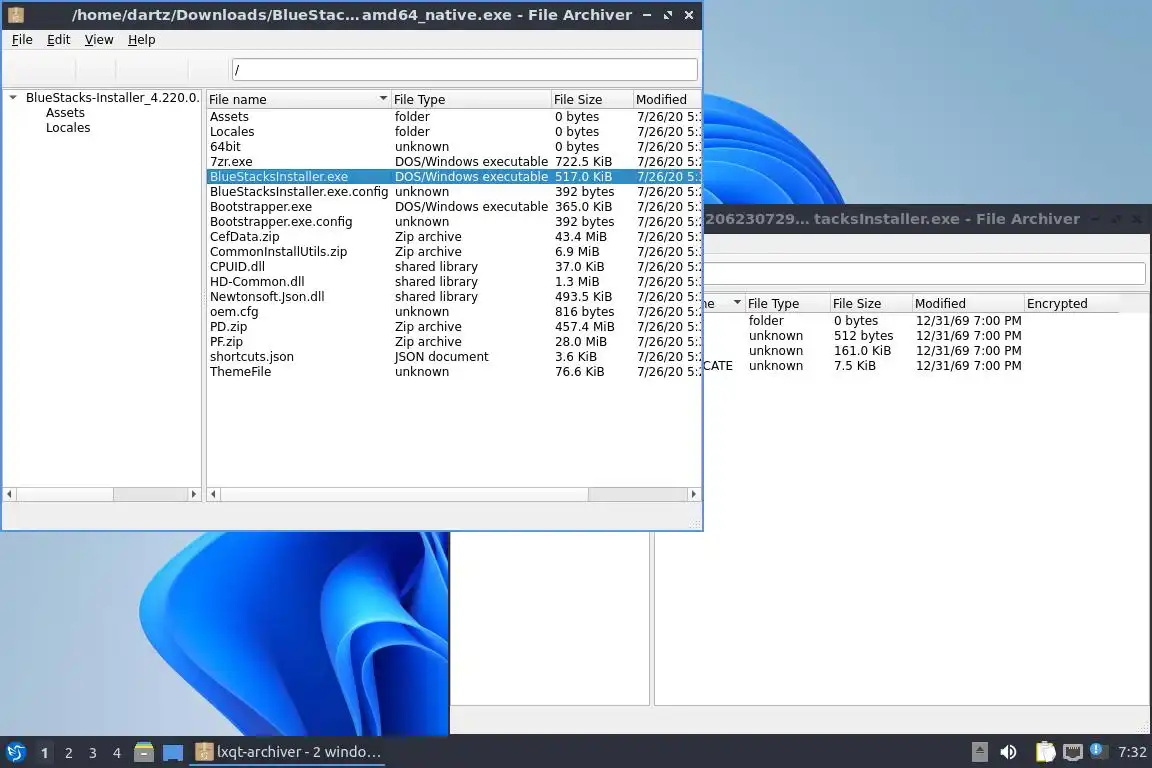Click the folder type cell in background window

coord(766,320)
